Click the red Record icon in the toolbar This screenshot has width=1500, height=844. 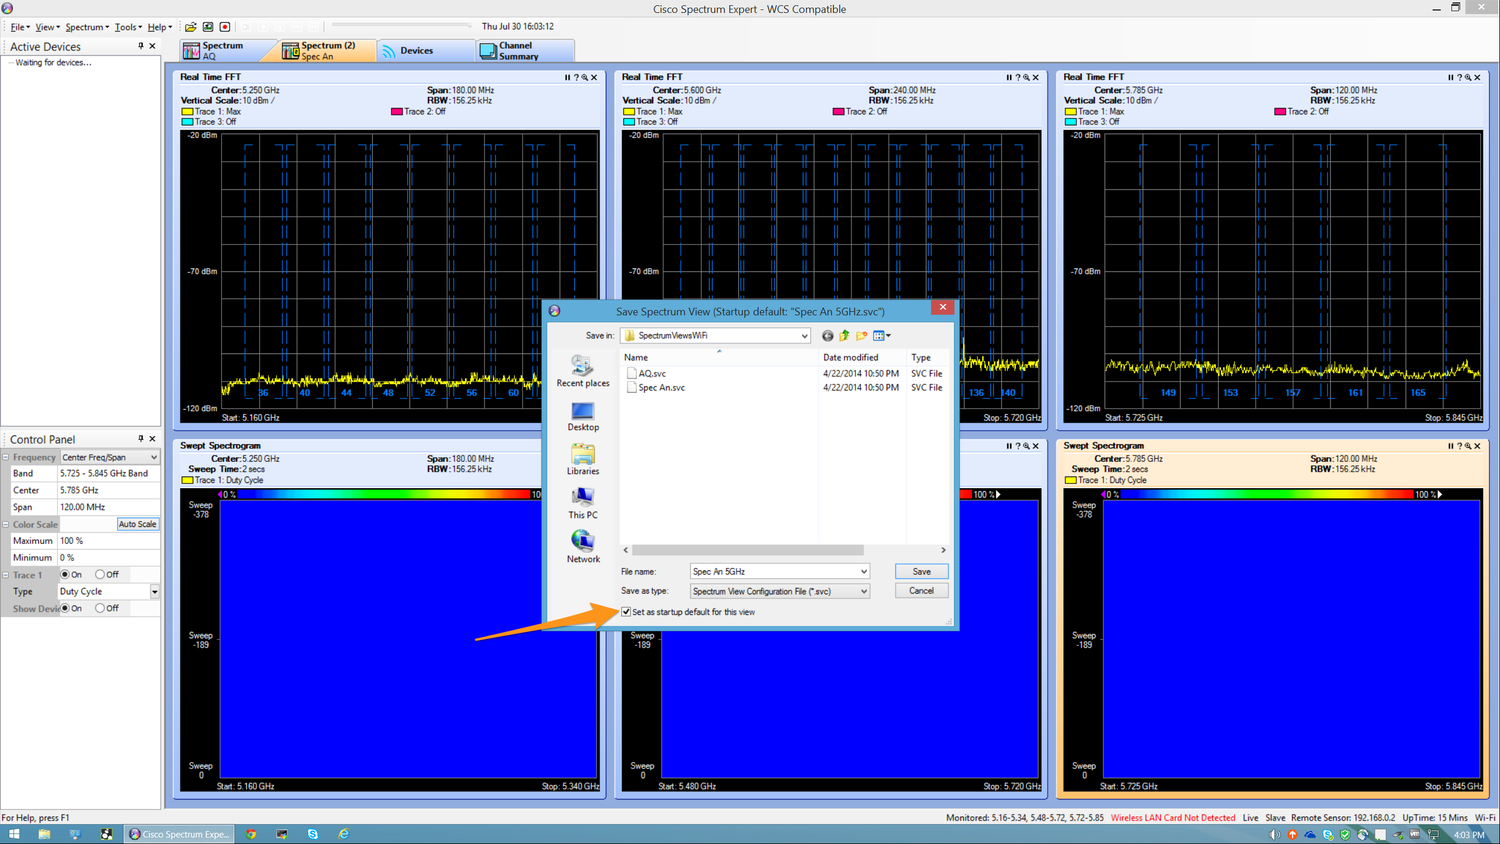pyautogui.click(x=225, y=27)
